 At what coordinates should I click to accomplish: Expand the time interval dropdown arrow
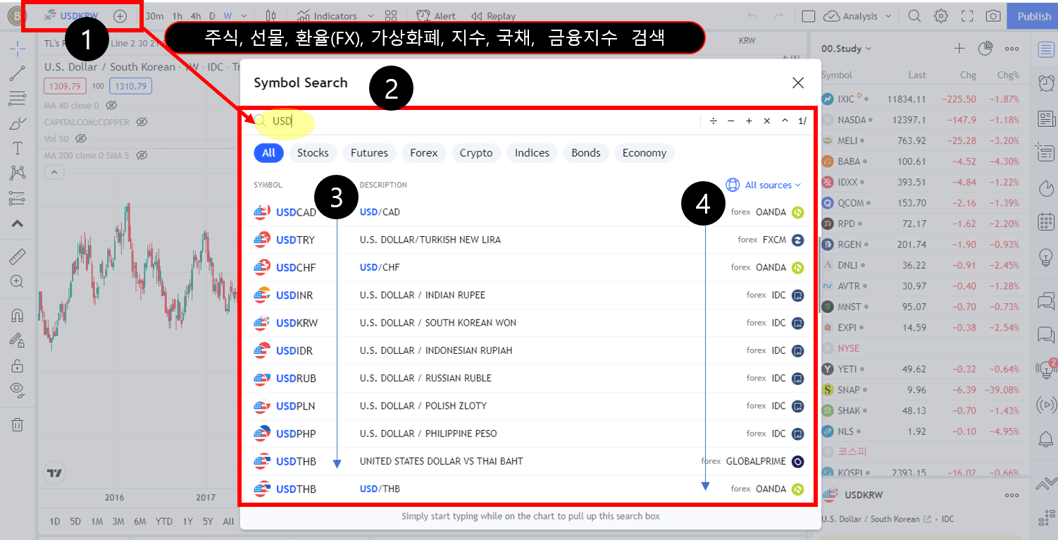(x=244, y=16)
